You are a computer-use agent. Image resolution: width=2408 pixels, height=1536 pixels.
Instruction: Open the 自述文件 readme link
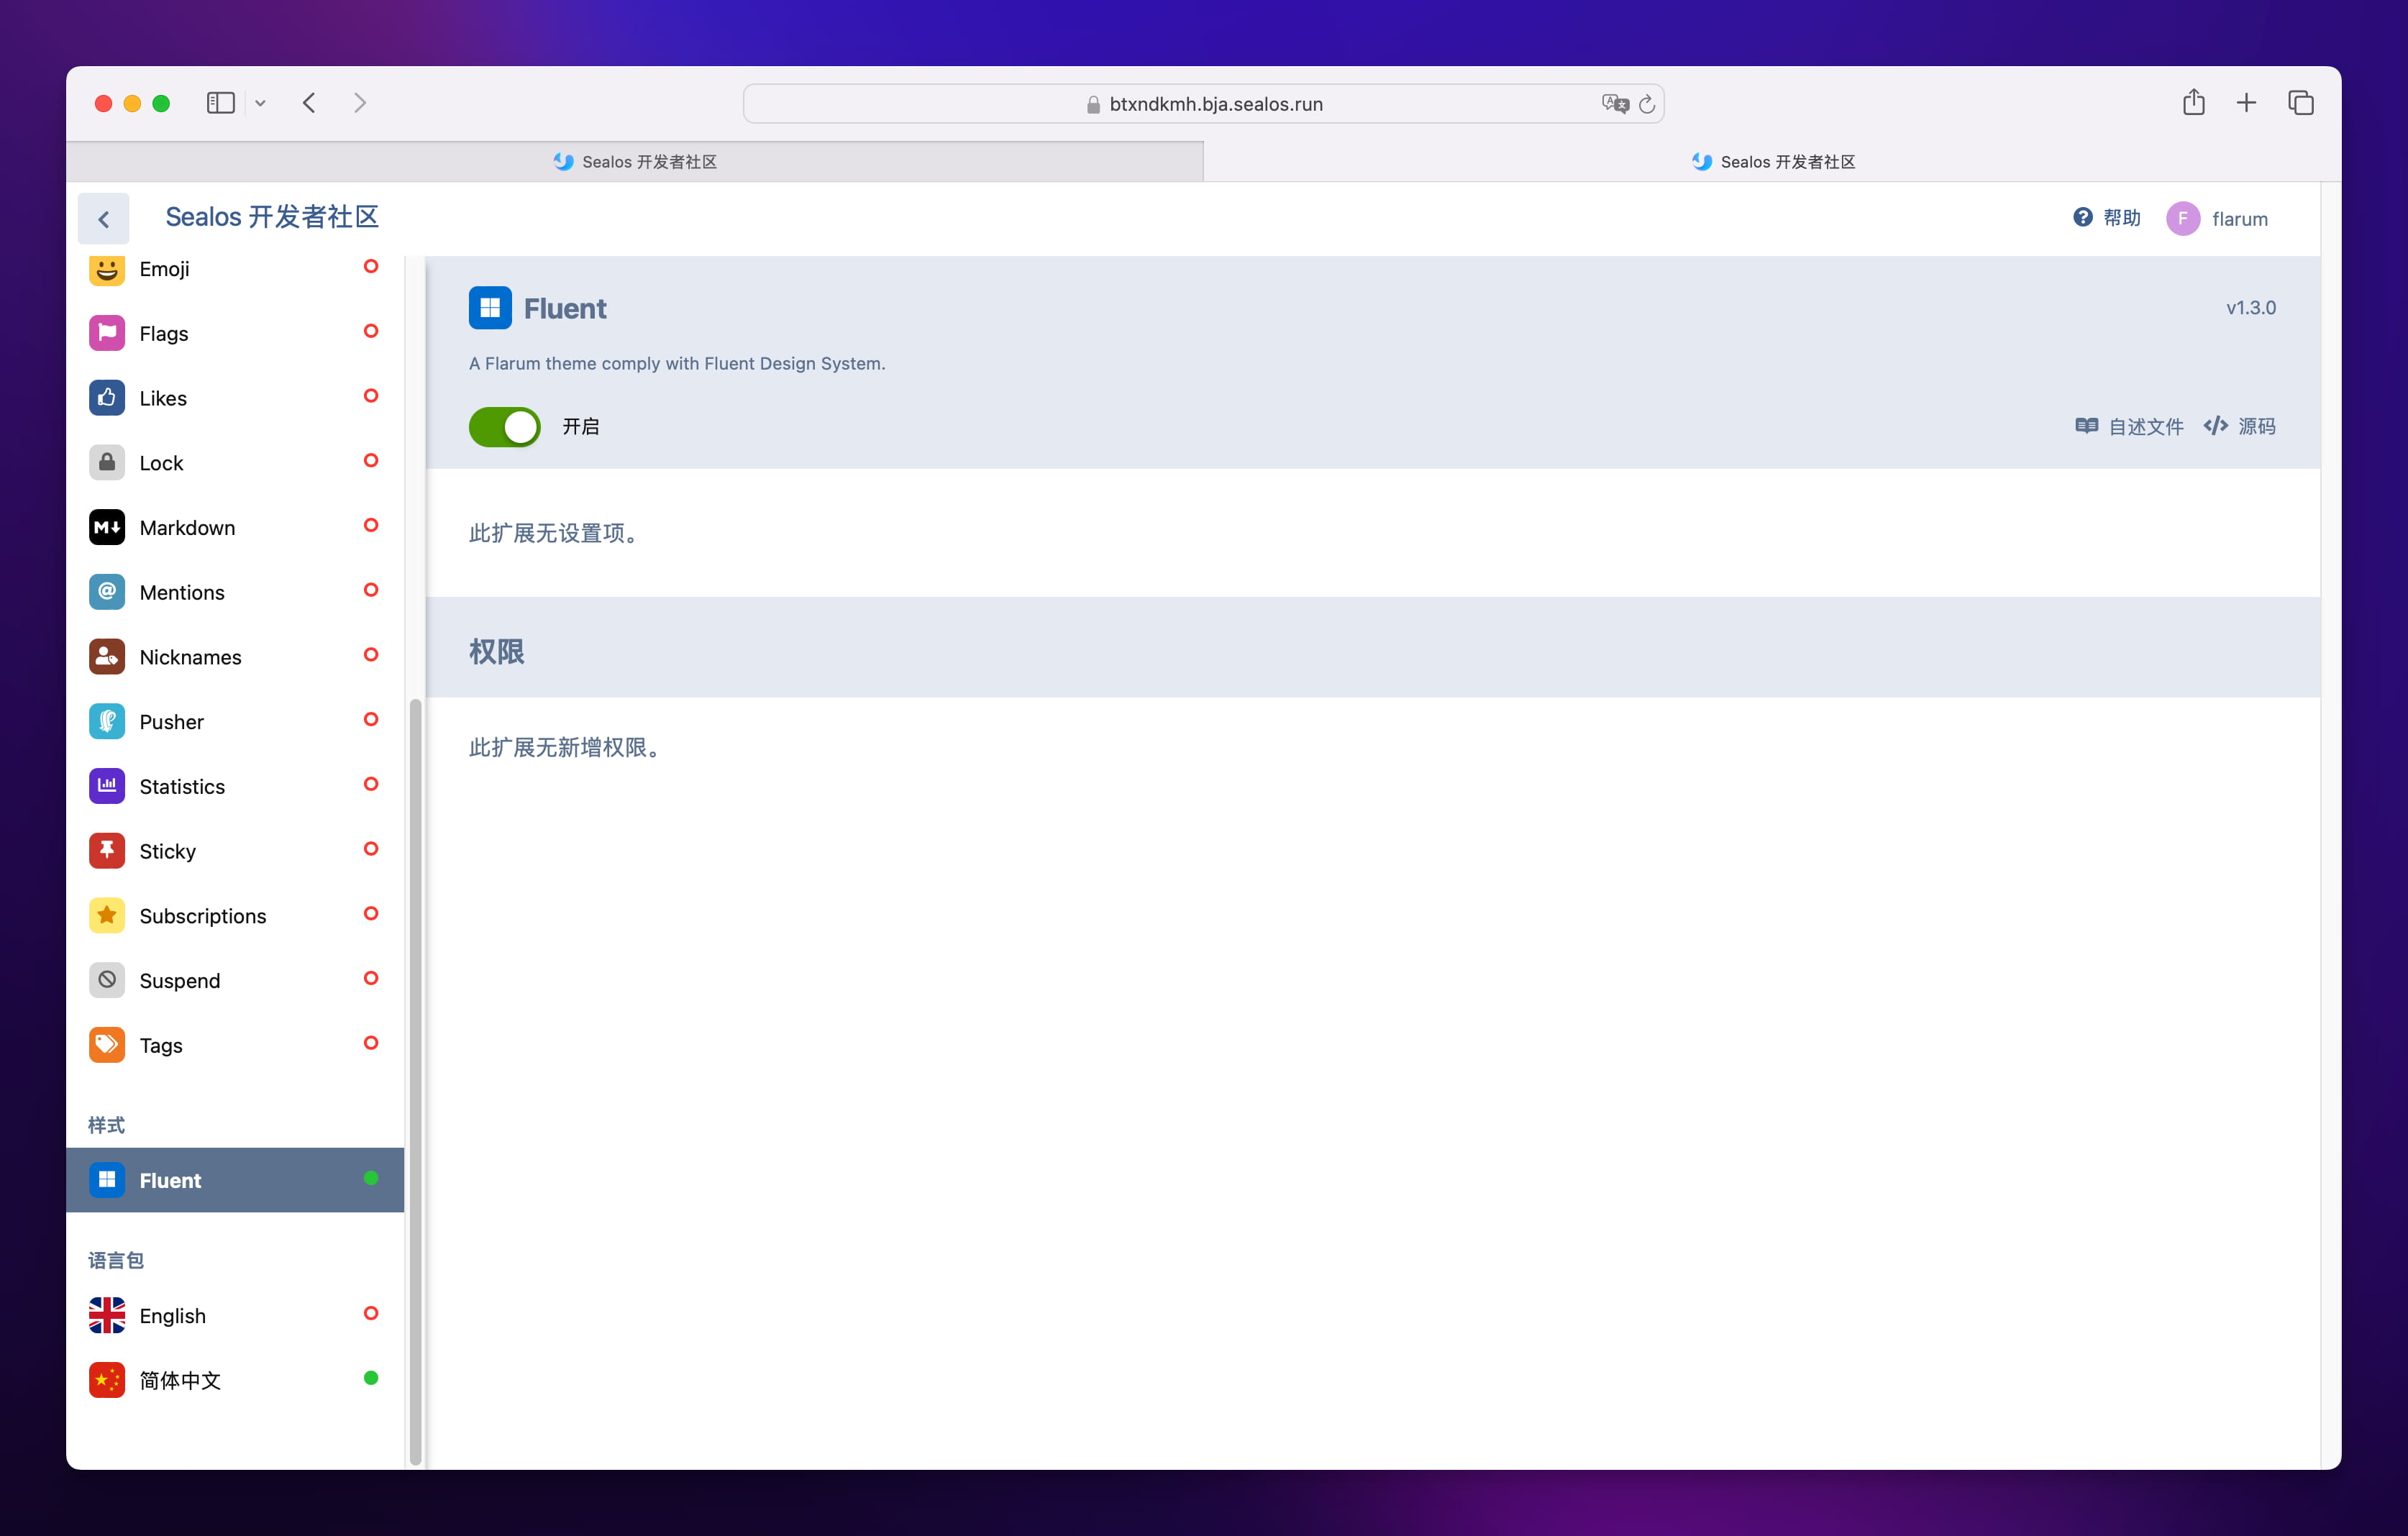tap(2129, 427)
